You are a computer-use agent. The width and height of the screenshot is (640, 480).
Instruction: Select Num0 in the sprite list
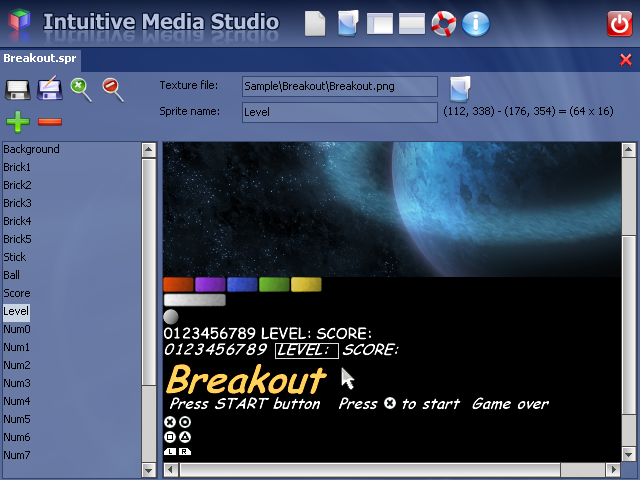(x=17, y=329)
